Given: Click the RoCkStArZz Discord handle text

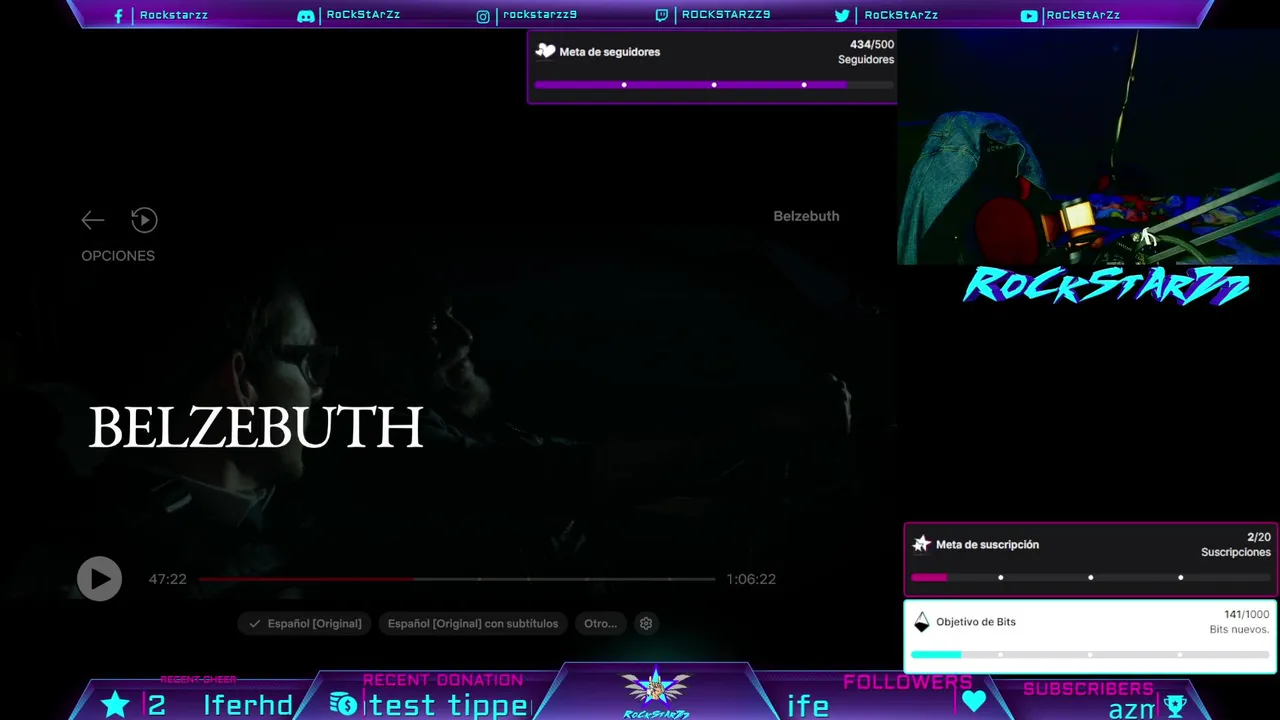Looking at the screenshot, I should tap(363, 15).
